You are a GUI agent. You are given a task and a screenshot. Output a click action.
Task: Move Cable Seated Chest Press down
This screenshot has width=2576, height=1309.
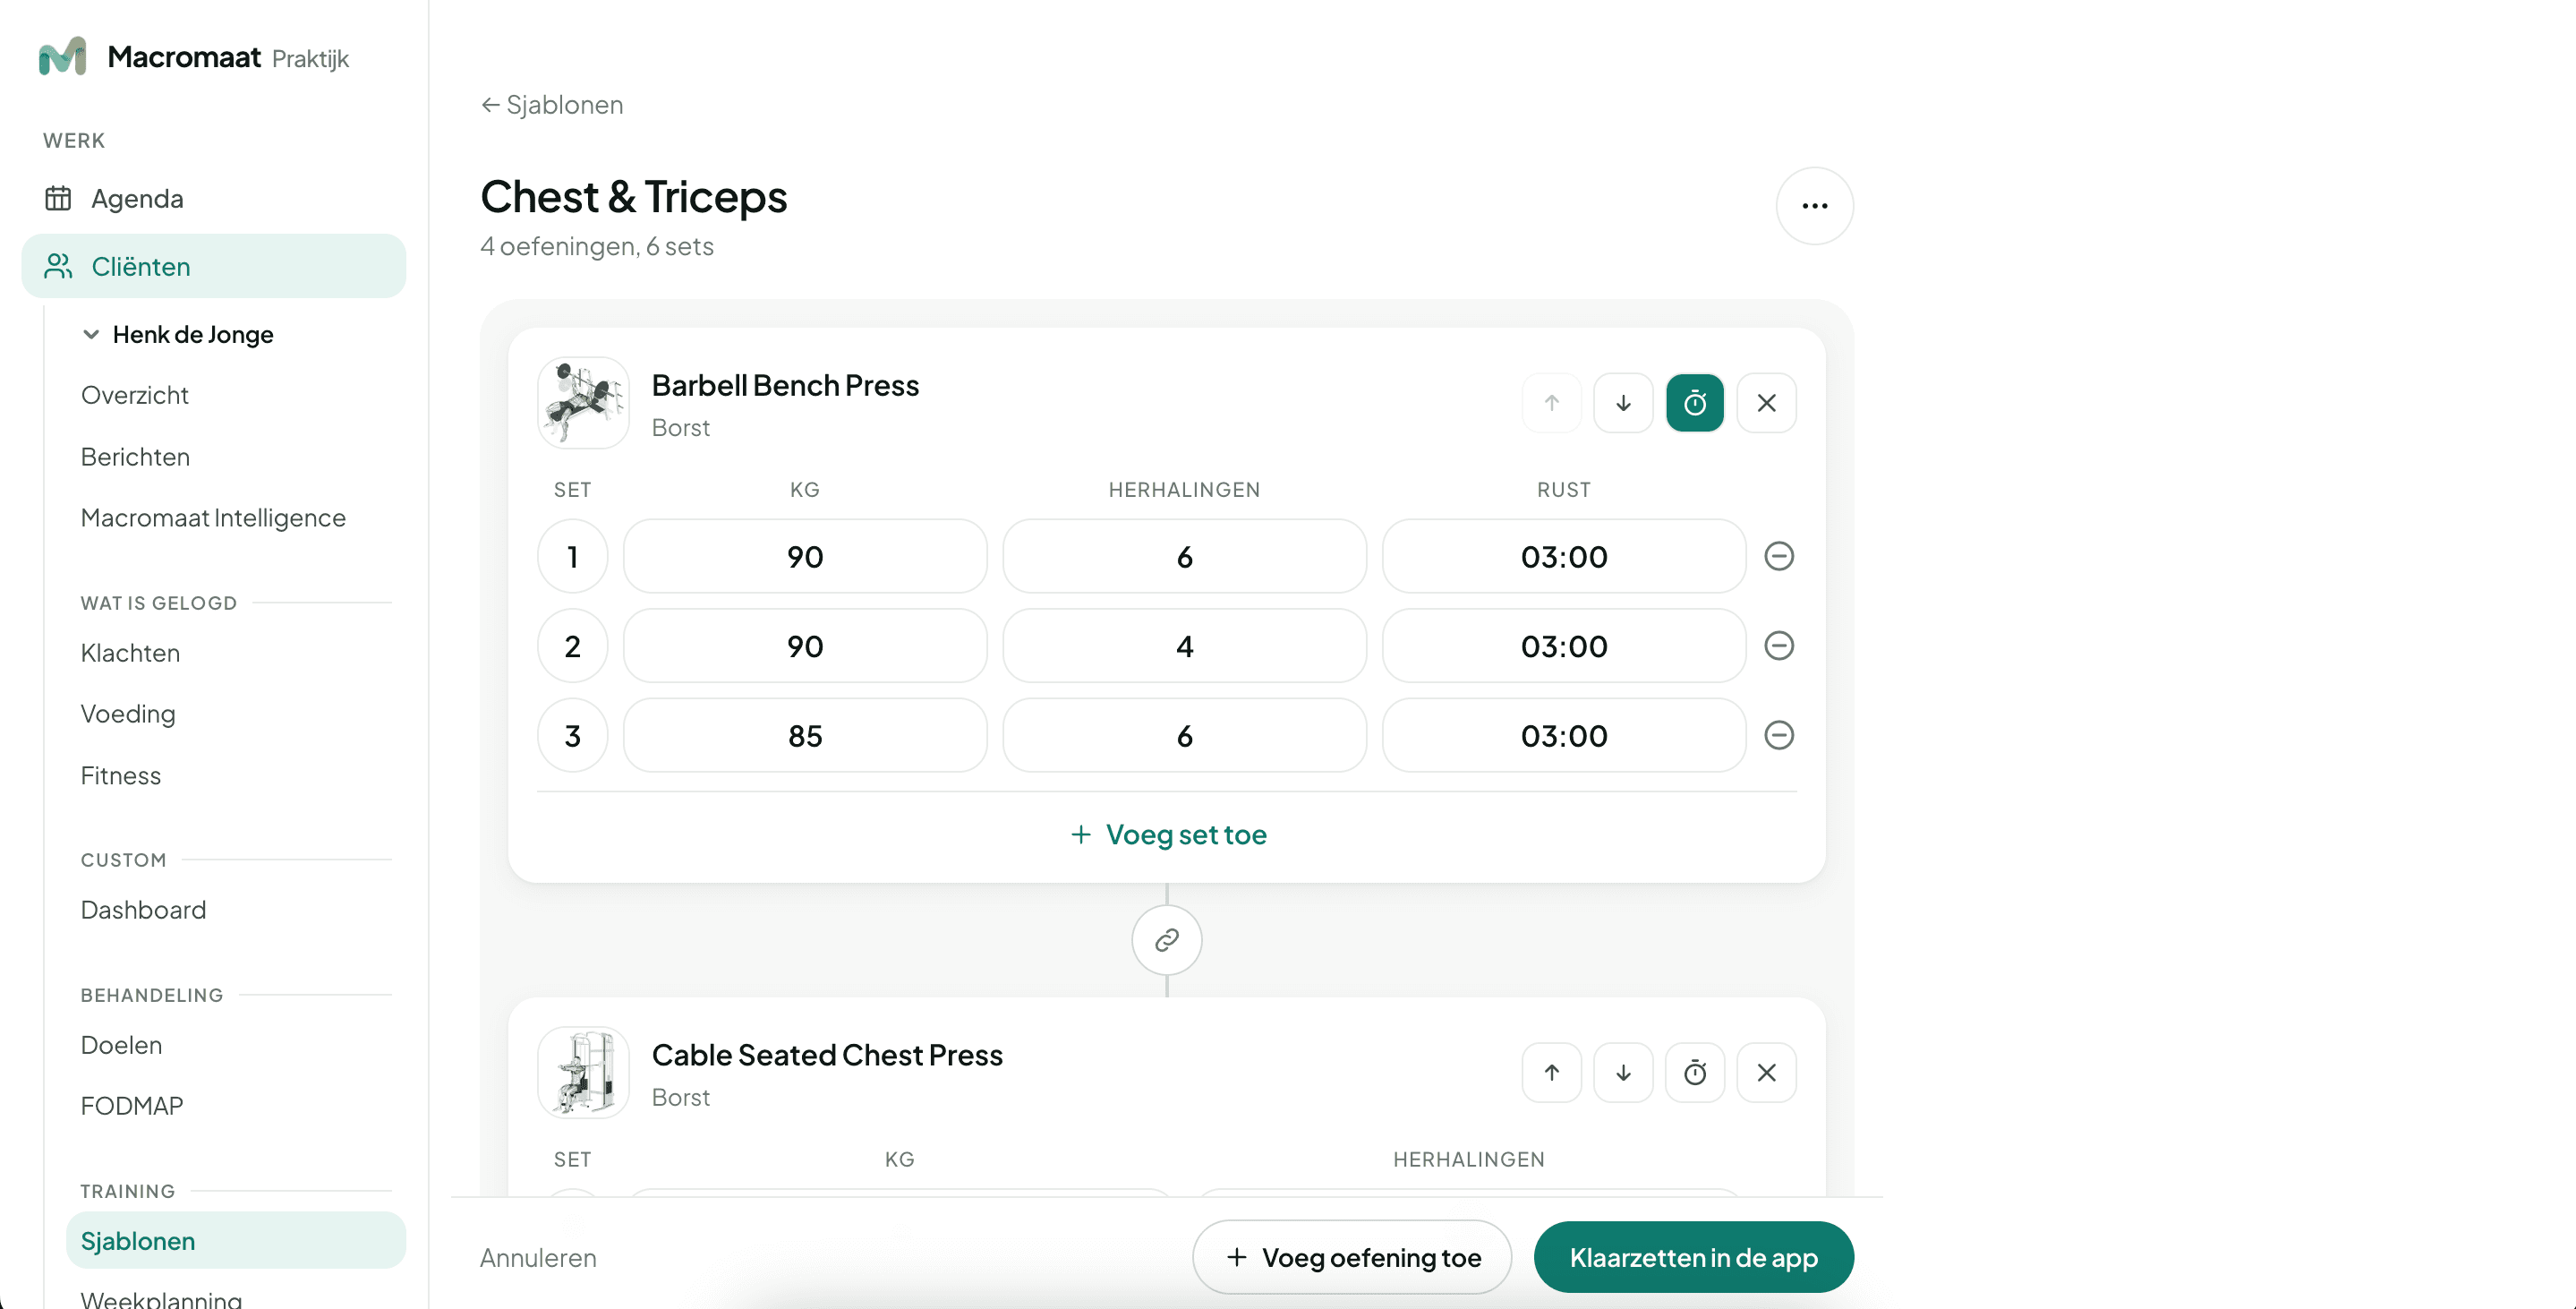coord(1623,1073)
